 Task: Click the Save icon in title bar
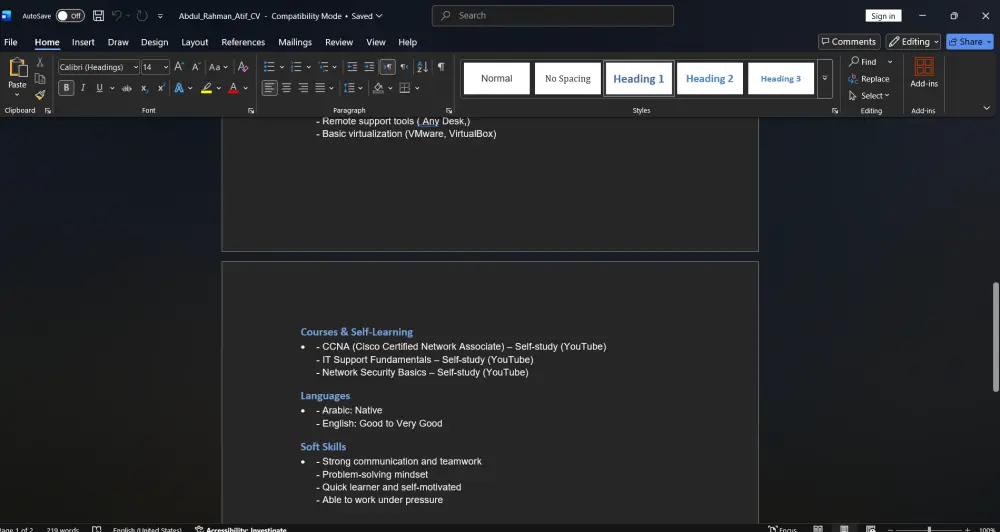coord(98,16)
